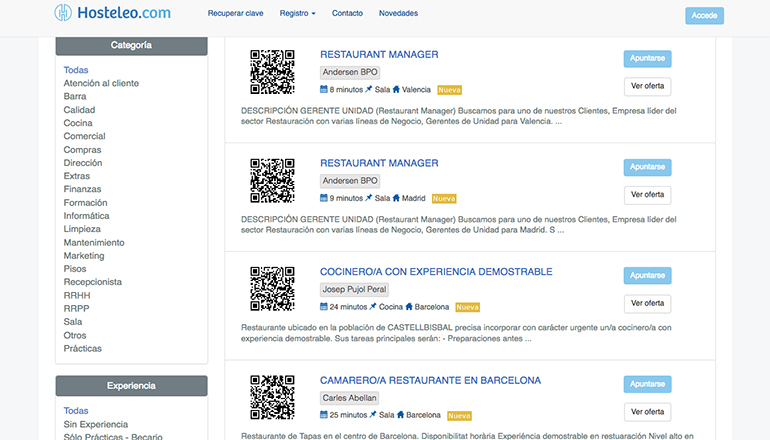
Task: Filter by Marketing category
Action: tap(84, 255)
